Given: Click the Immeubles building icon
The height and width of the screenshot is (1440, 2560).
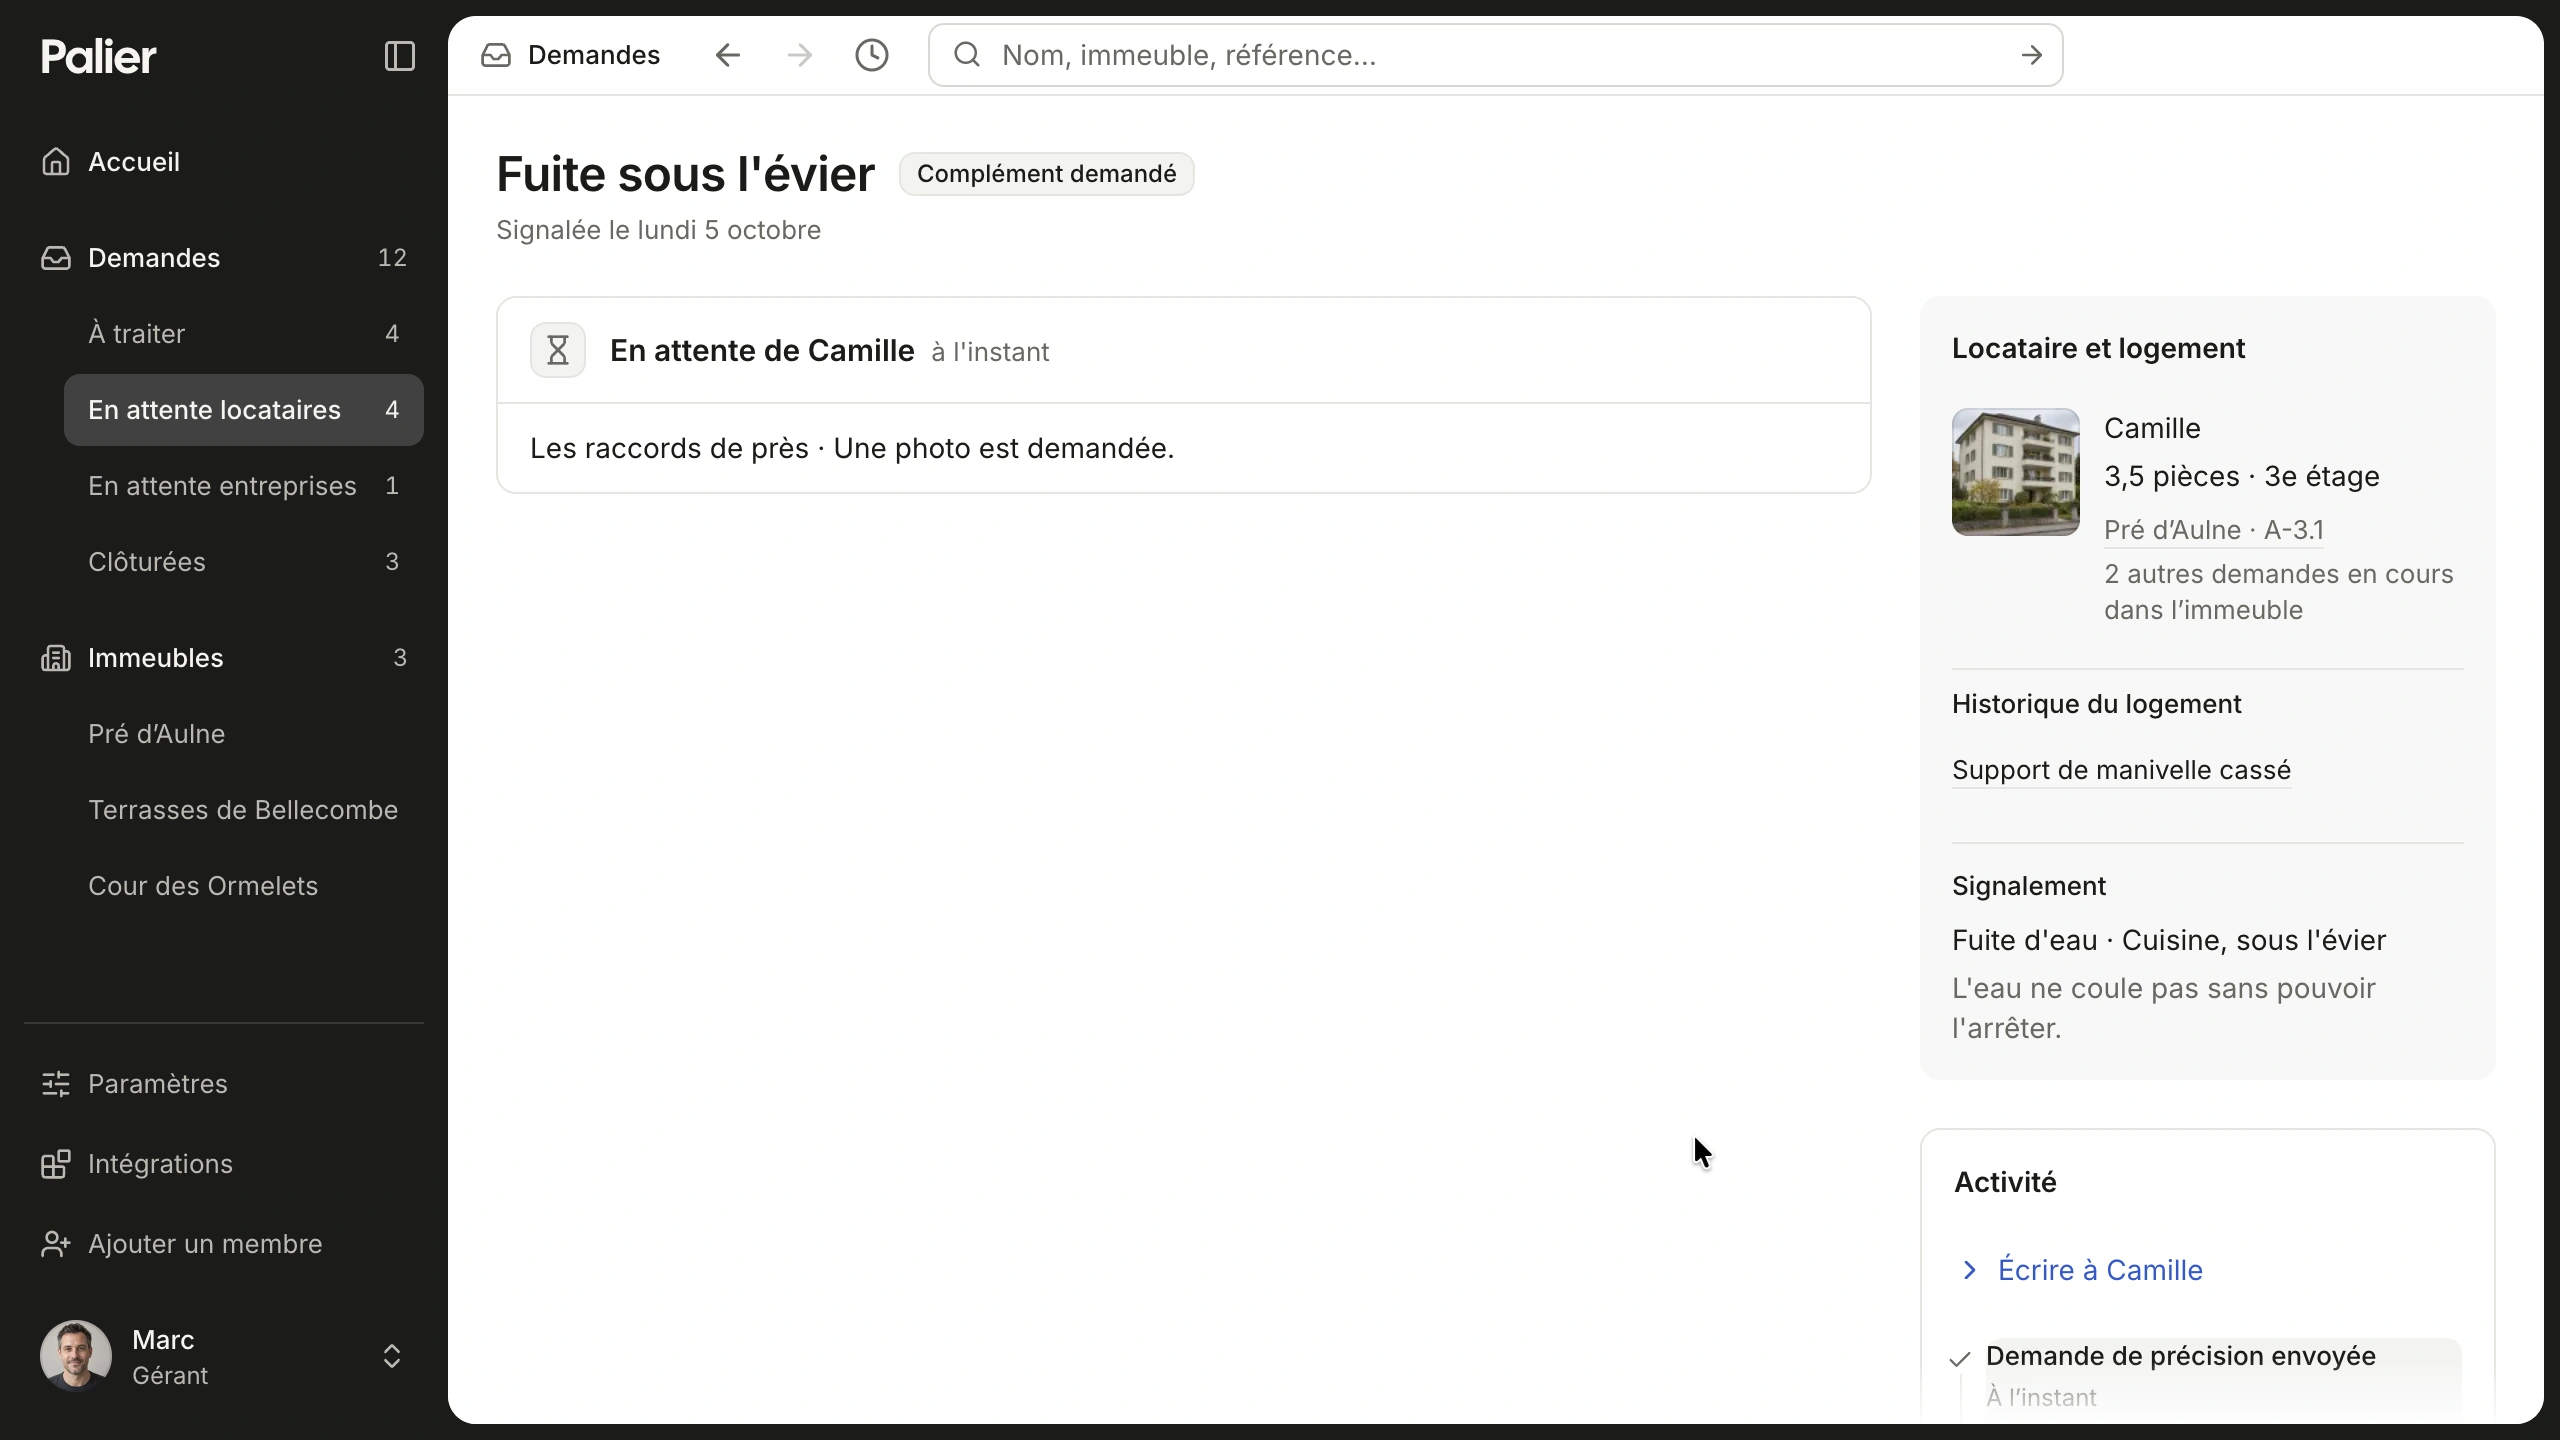Looking at the screenshot, I should tap(56, 658).
